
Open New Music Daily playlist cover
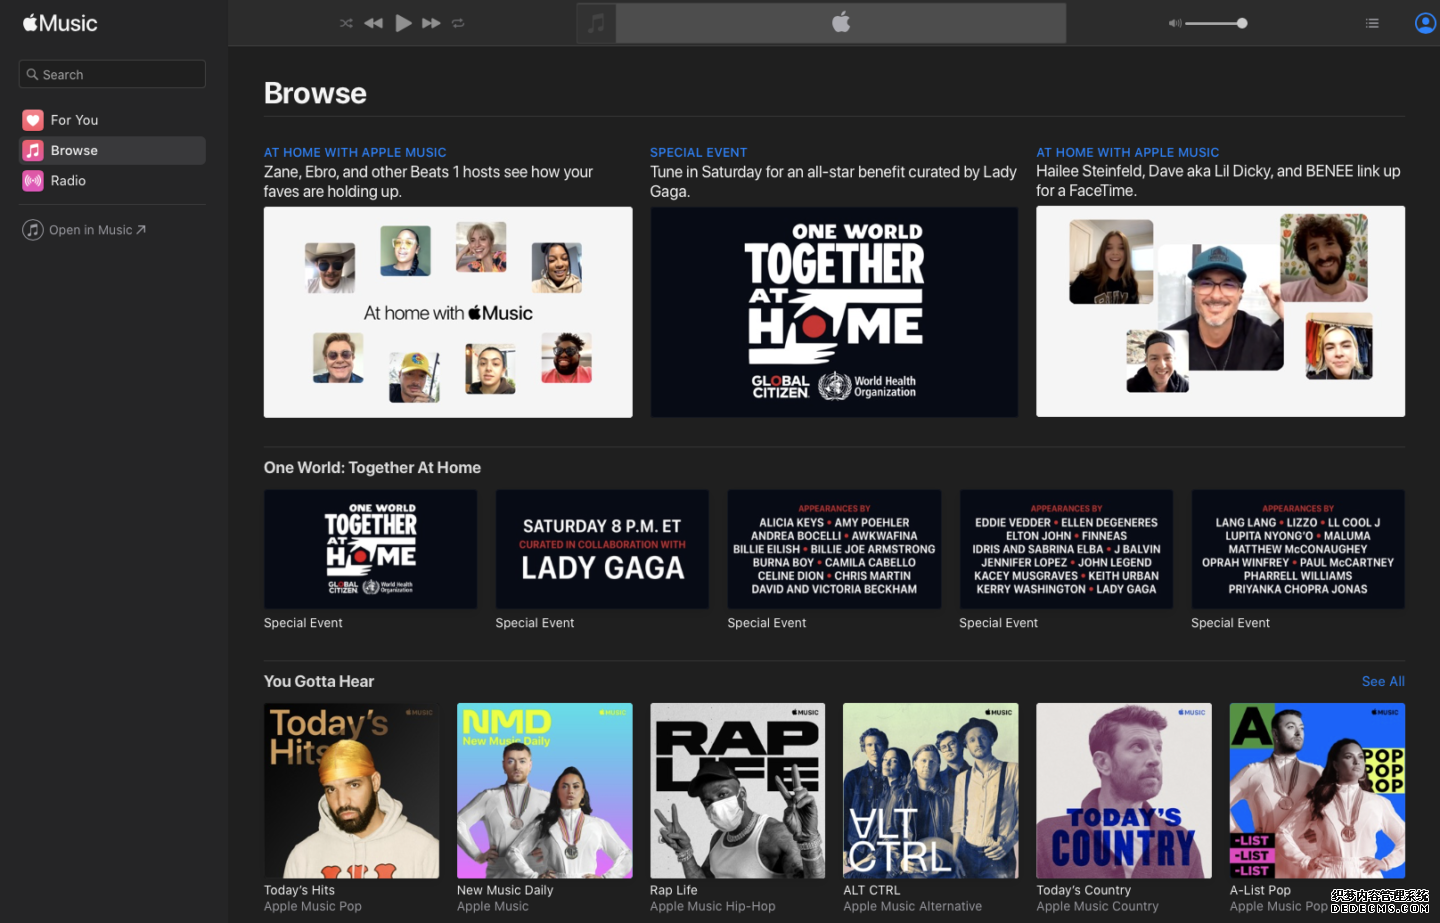544,790
